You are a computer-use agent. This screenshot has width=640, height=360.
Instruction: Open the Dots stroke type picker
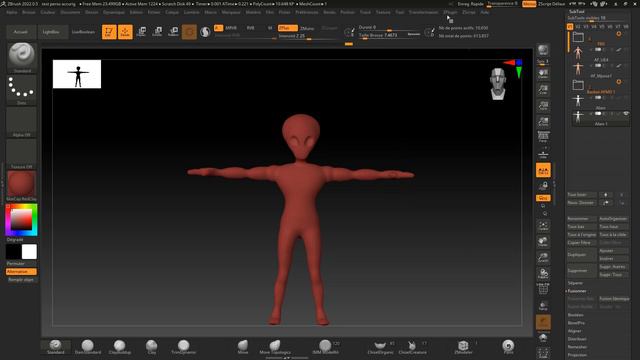pyautogui.click(x=22, y=89)
